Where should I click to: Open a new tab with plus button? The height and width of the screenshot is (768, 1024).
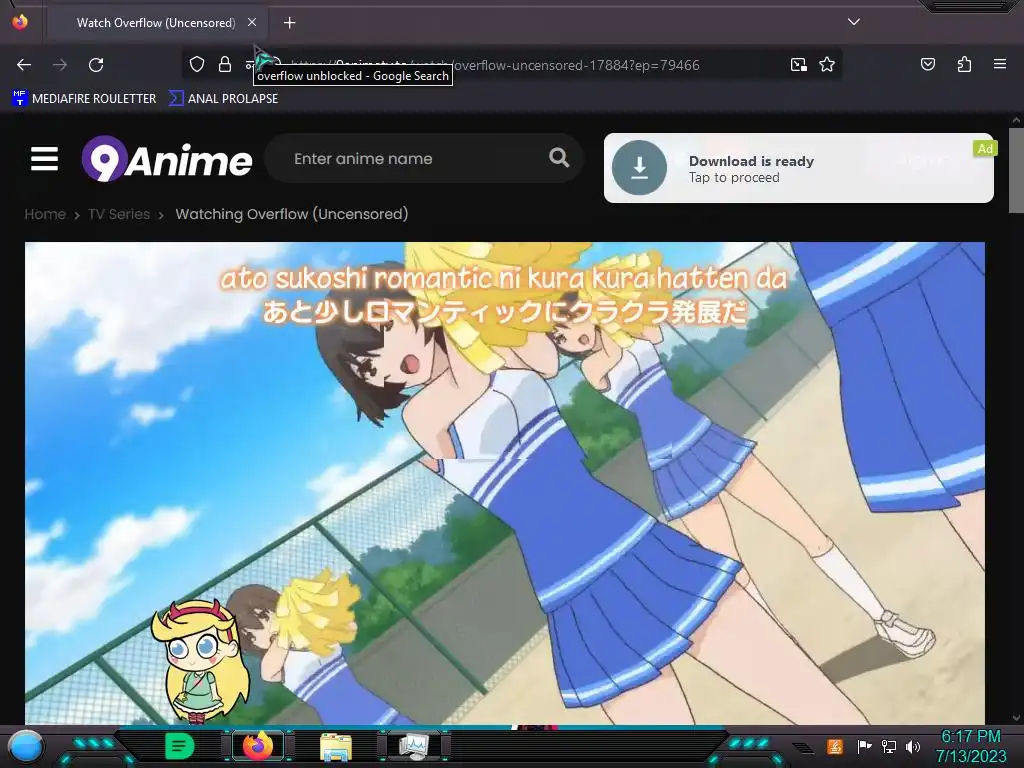coord(289,23)
